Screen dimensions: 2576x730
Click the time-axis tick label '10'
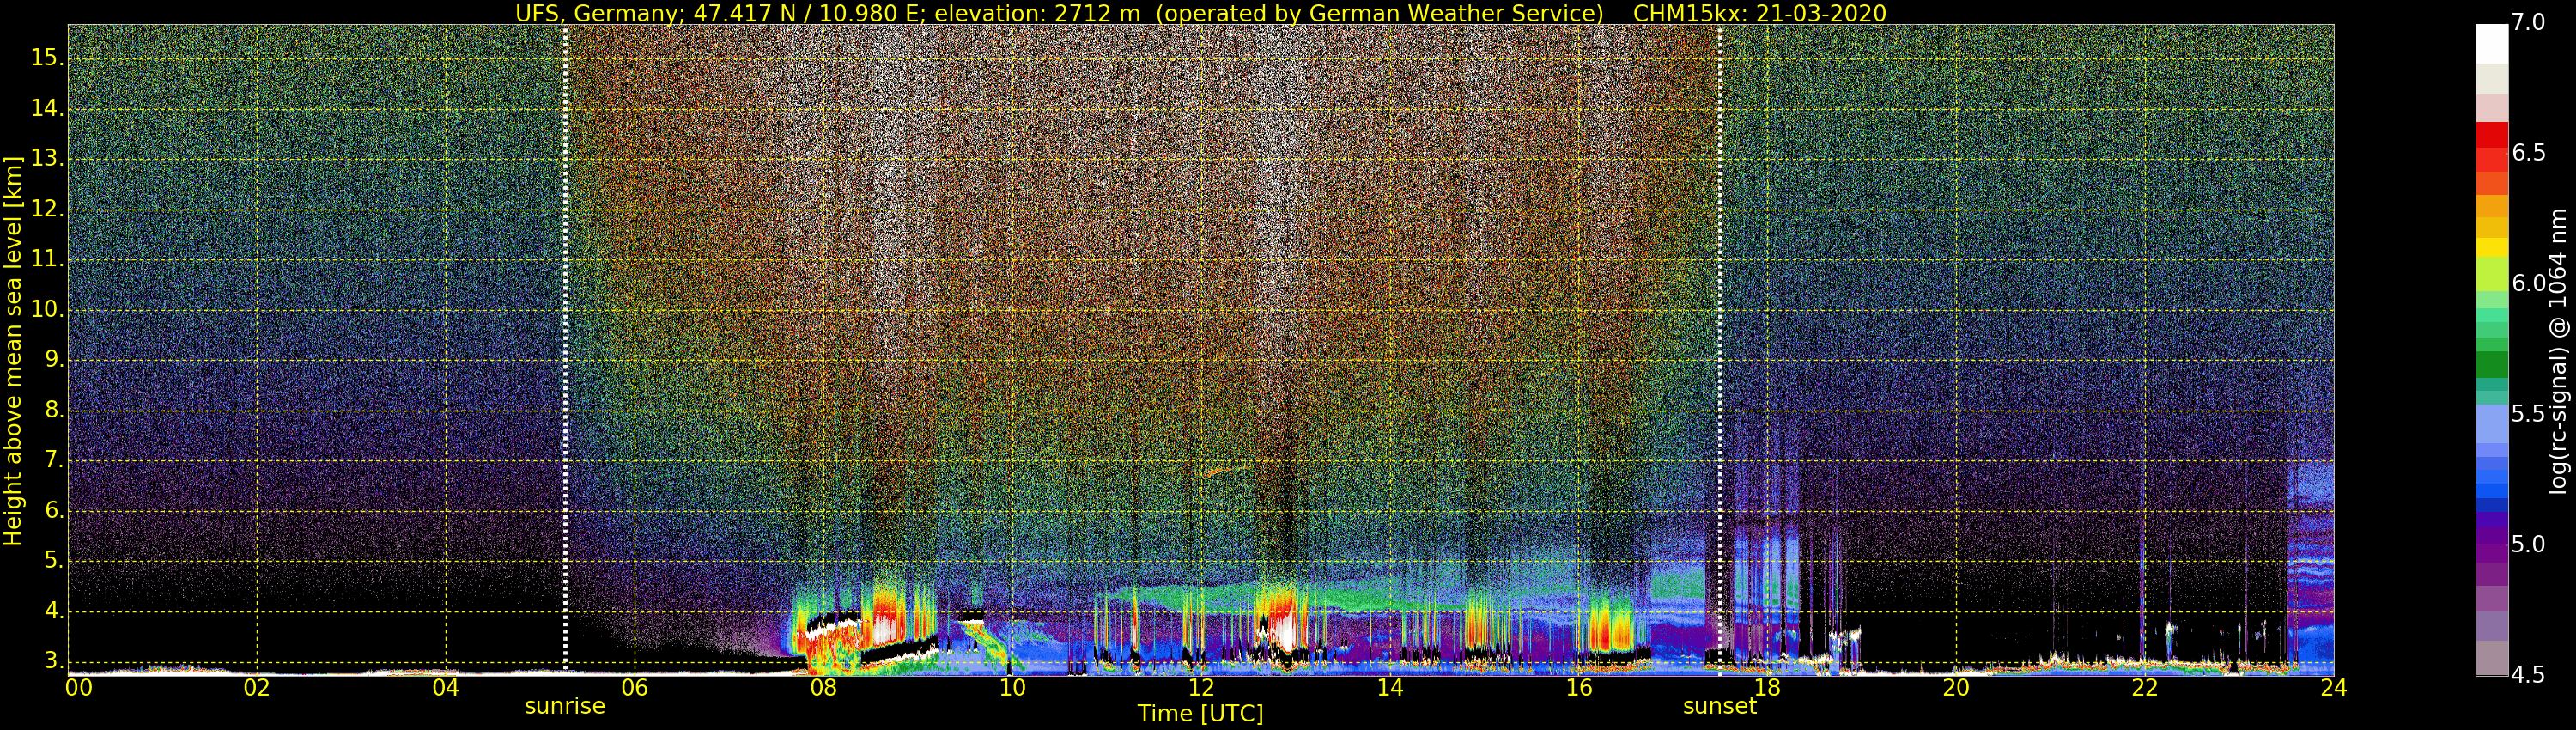(1012, 688)
